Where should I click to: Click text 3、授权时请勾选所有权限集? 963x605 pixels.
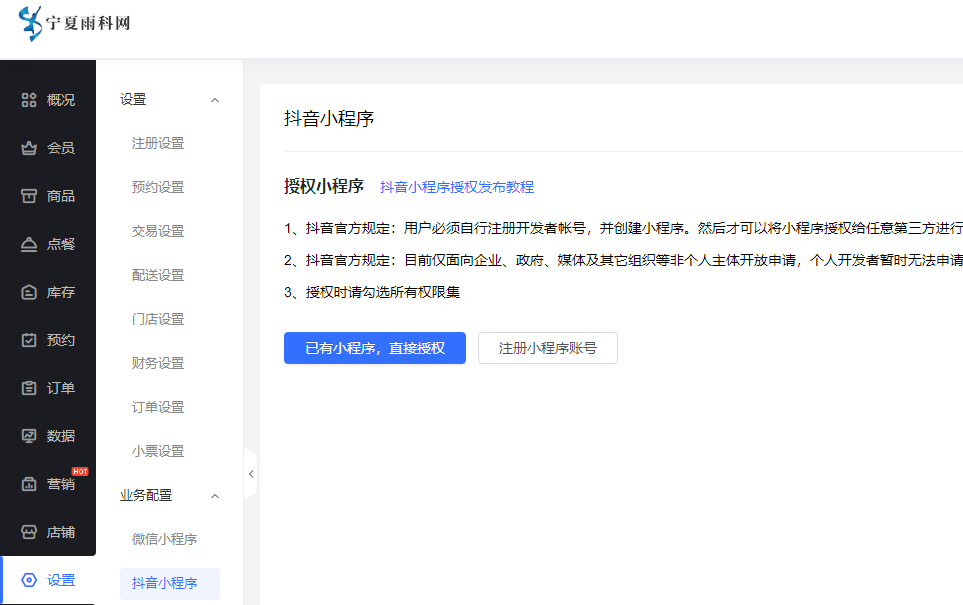tap(372, 292)
